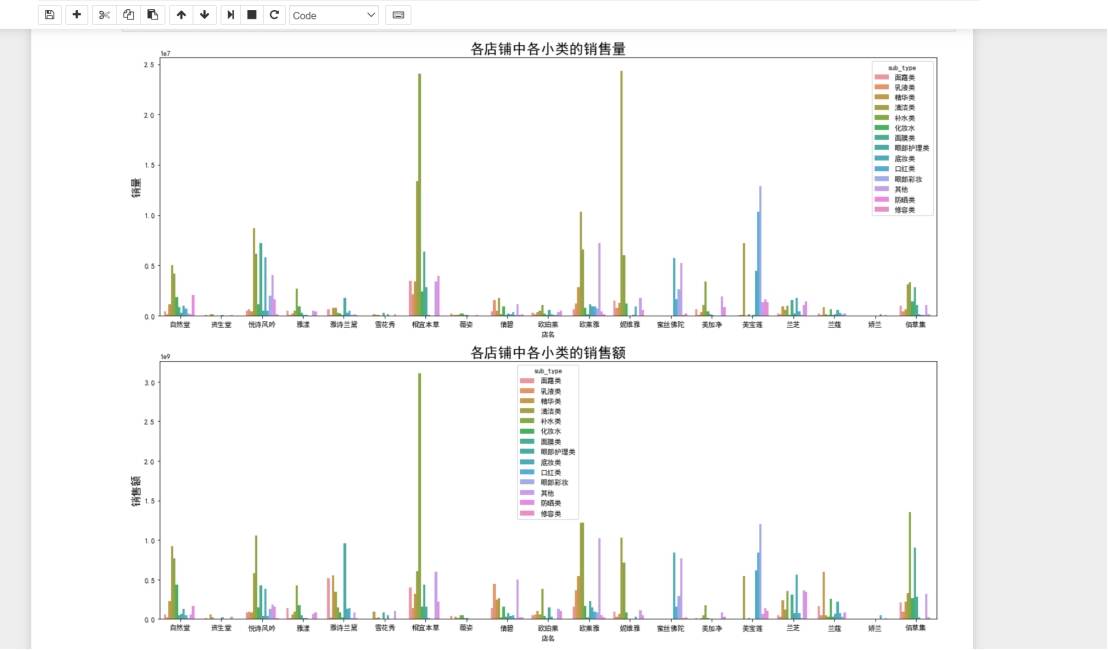The height and width of the screenshot is (650, 1108).
Task: Click 修容类 swatch in the lower chart legend
Action: pyautogui.click(x=527, y=514)
